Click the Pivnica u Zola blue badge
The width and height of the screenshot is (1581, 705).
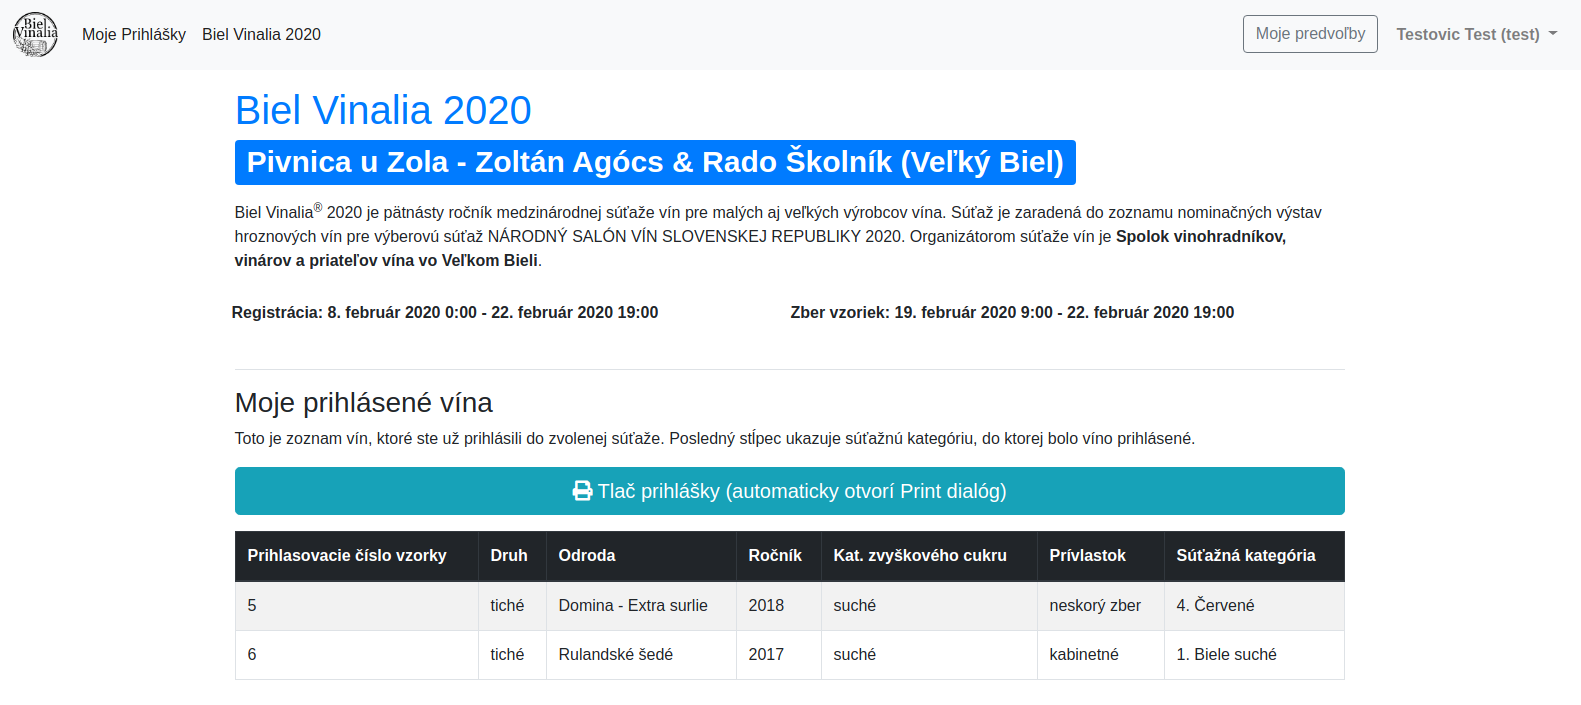(655, 162)
